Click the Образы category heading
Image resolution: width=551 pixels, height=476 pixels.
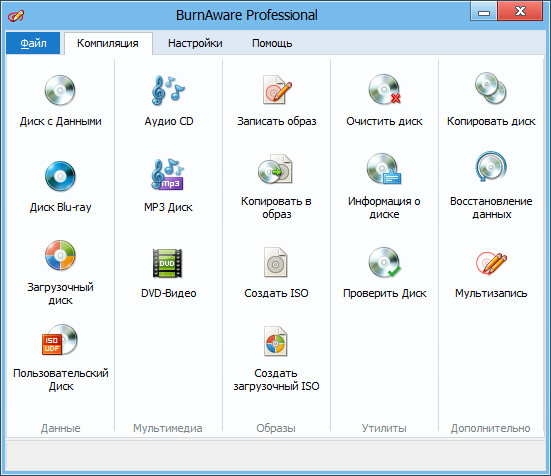click(x=276, y=428)
